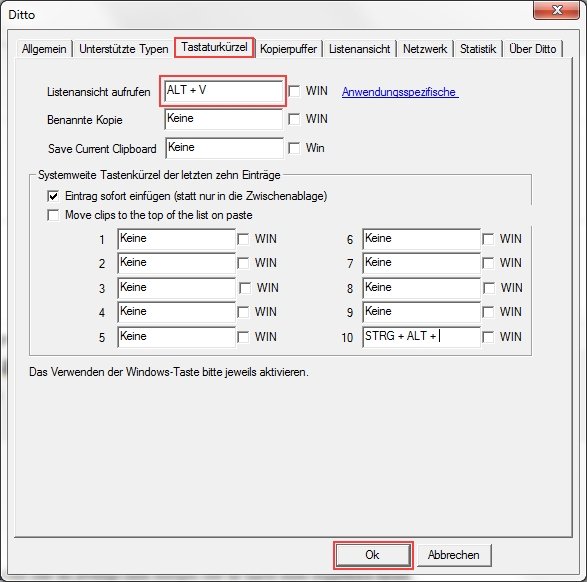Confirm settings with the Ok button
This screenshot has height=582, width=587.
(373, 555)
